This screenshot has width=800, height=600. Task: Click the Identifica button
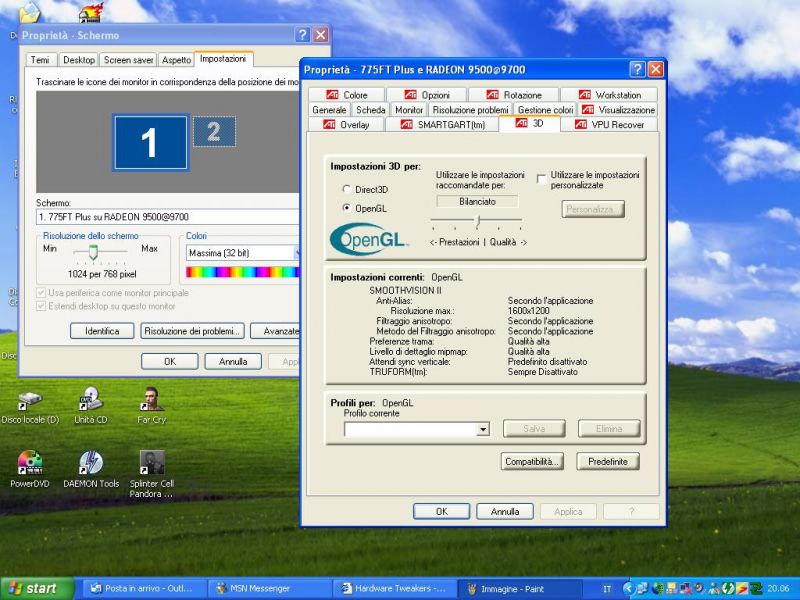point(102,331)
